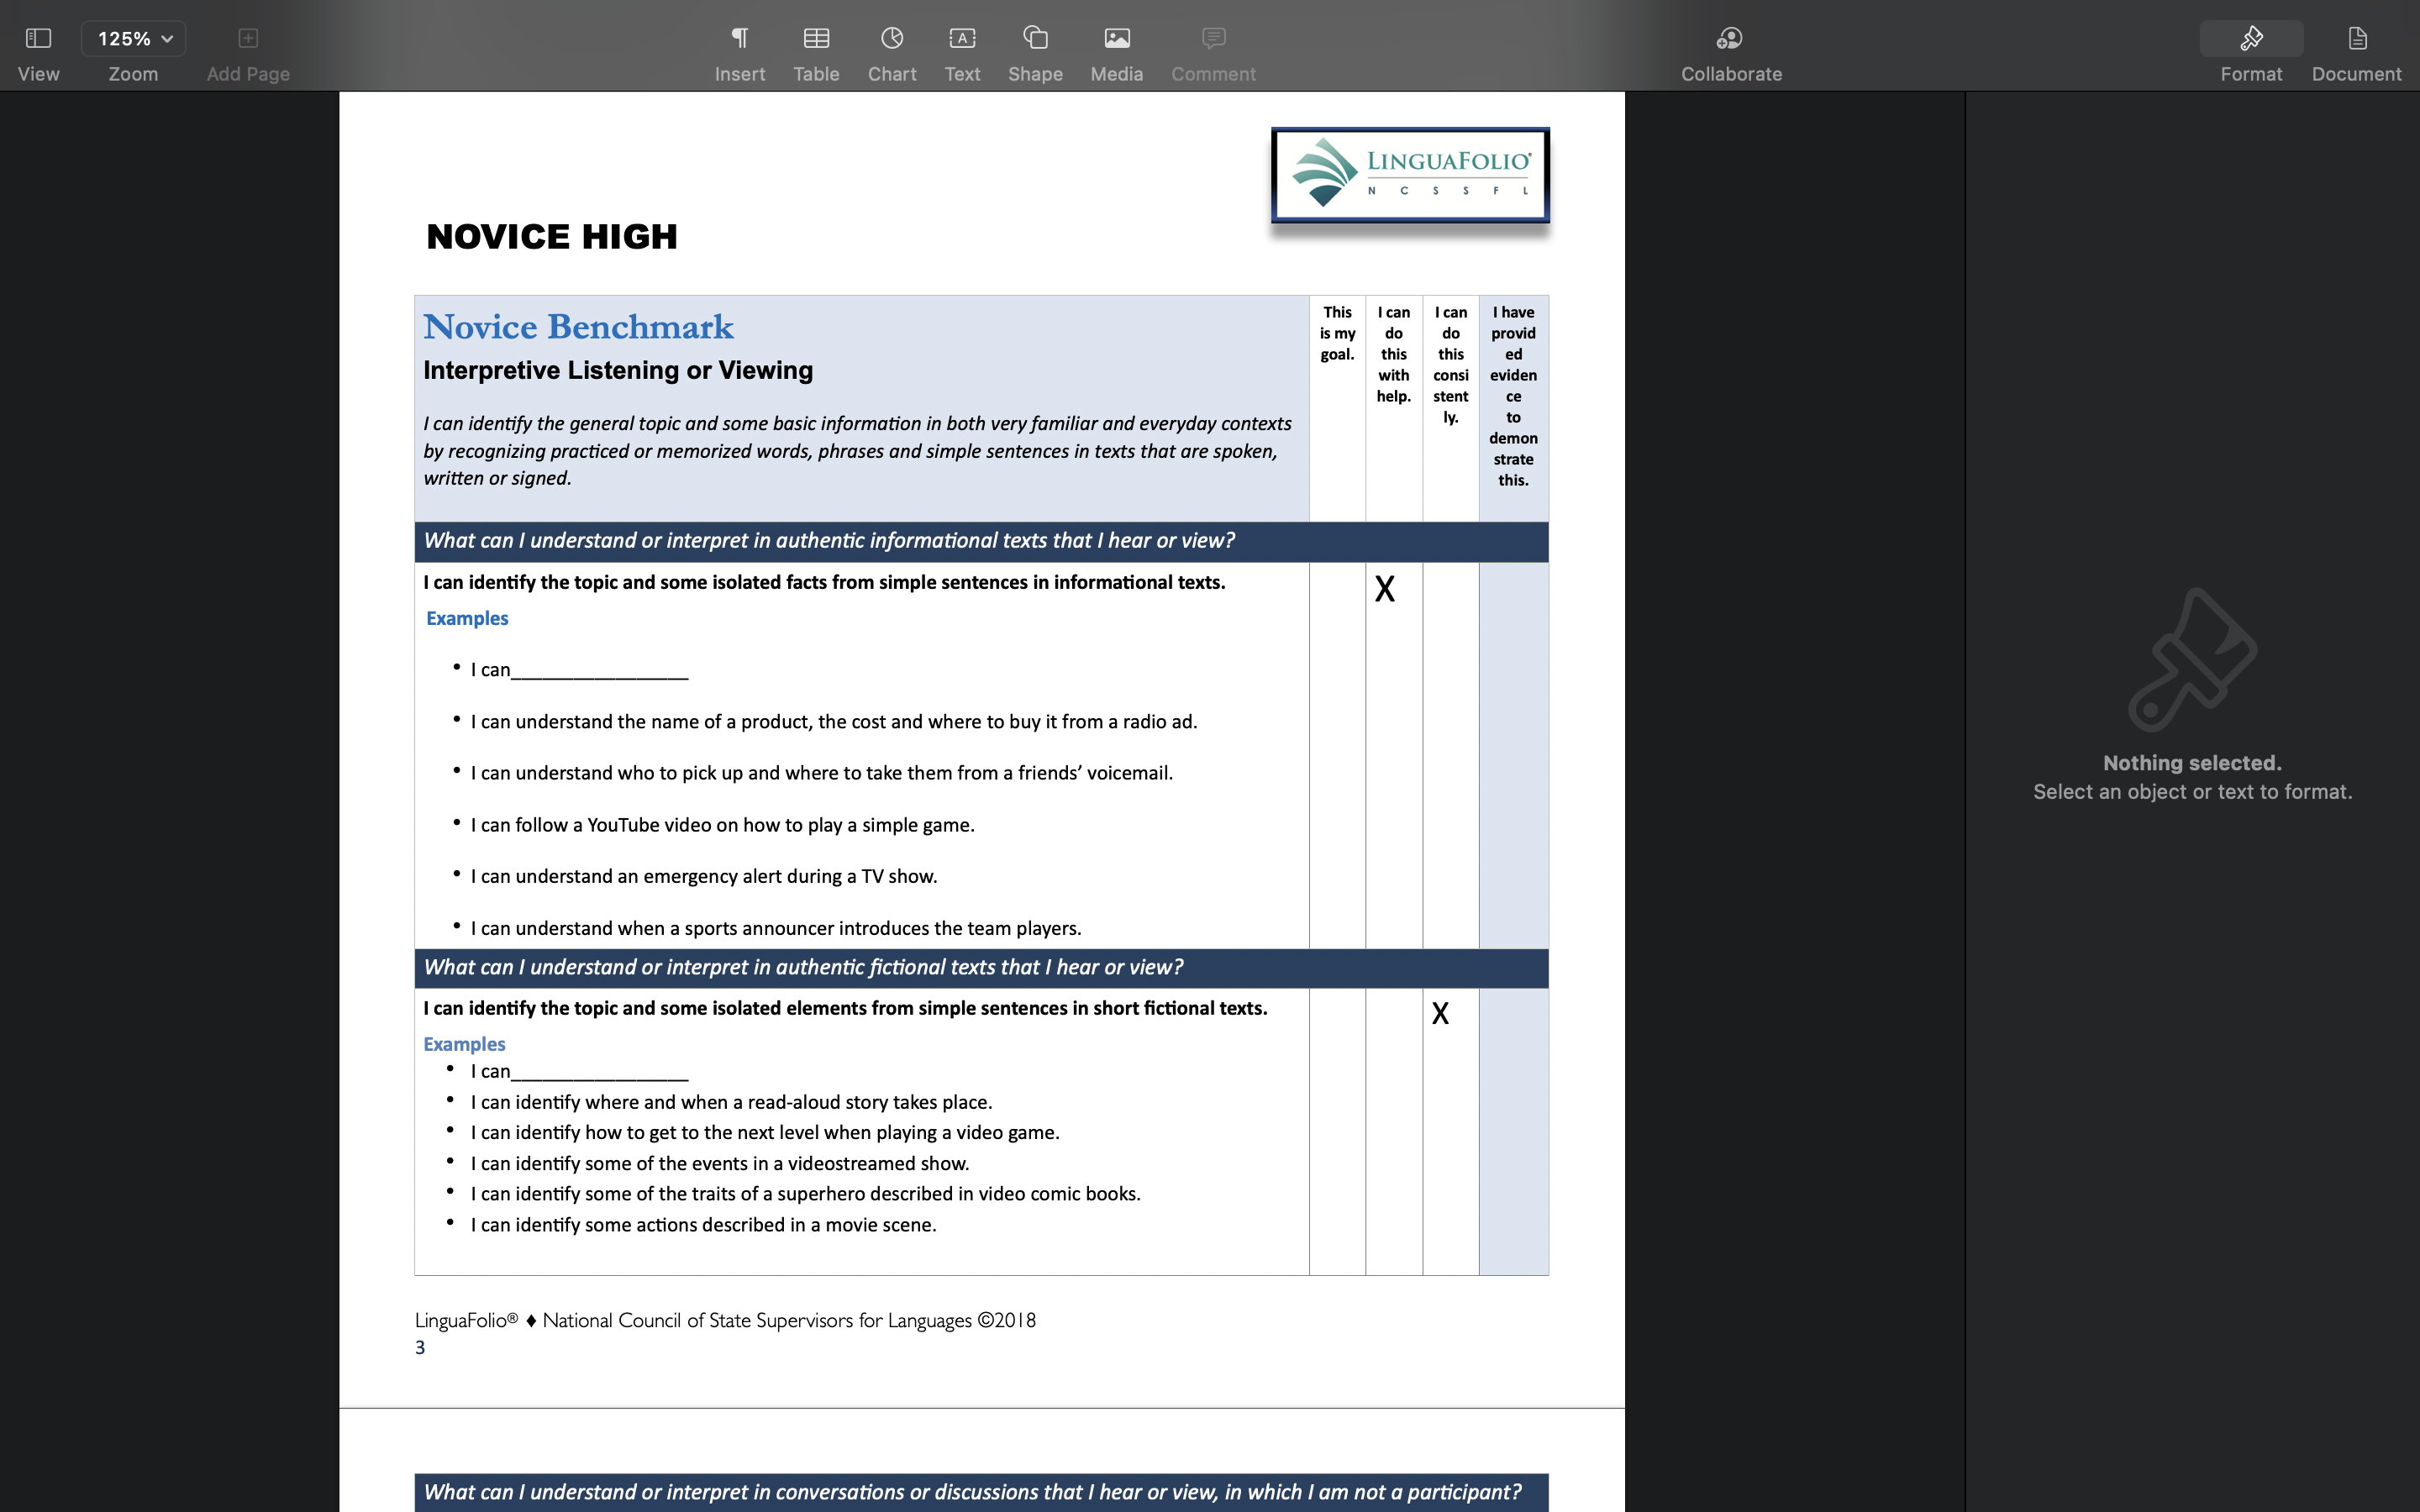Click the read-aloud story bullet
The height and width of the screenshot is (1512, 2420).
pyautogui.click(x=731, y=1102)
